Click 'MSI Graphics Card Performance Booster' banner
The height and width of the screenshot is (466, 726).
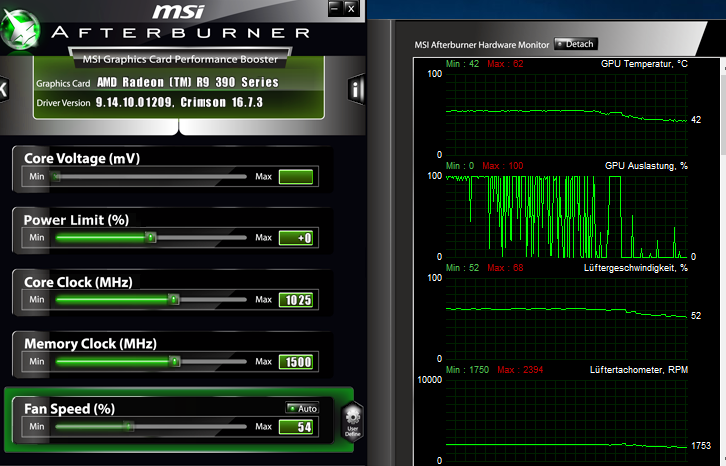click(x=180, y=59)
